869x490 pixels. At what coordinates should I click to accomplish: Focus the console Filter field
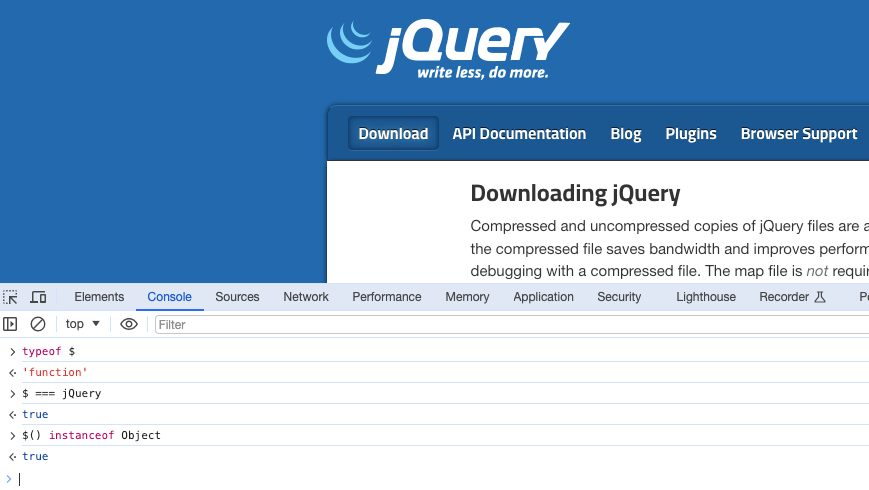[x=512, y=325]
